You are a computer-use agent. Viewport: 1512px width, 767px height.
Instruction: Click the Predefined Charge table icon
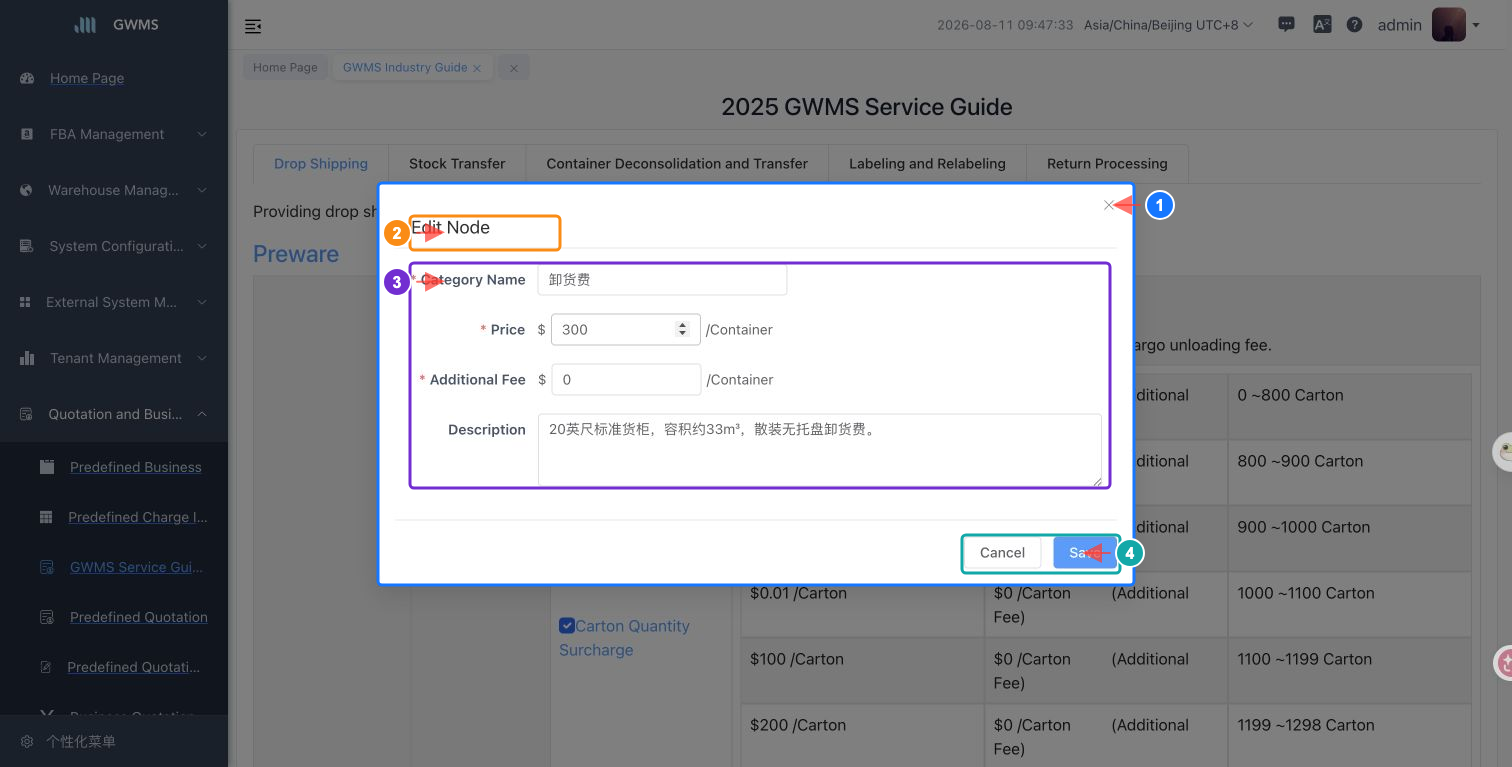coord(46,517)
